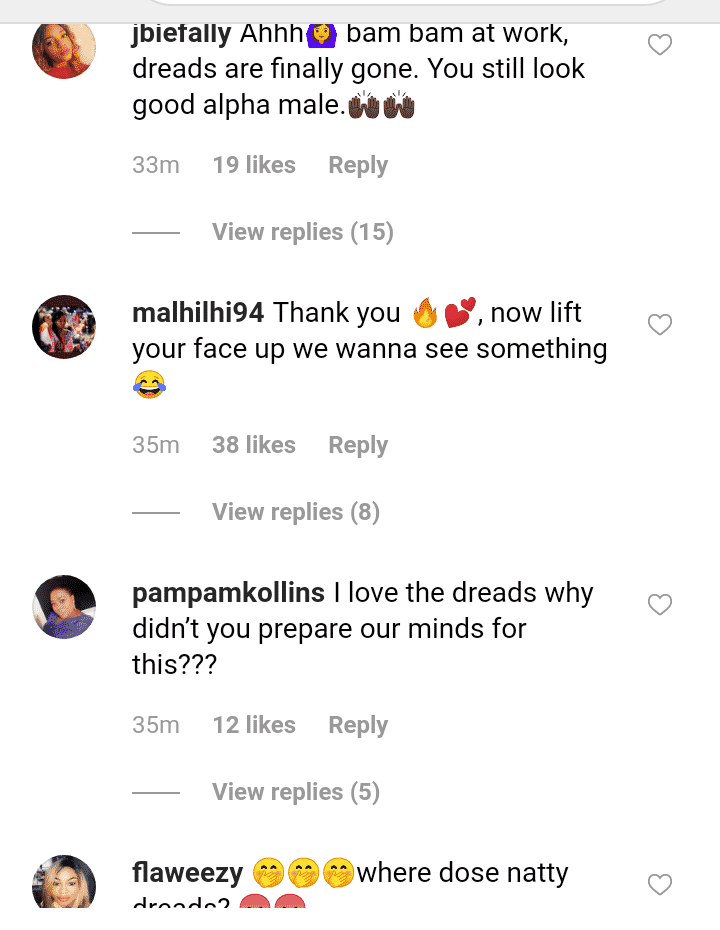Open jbiefally username link
This screenshot has height=930, width=720.
pyautogui.click(x=182, y=33)
